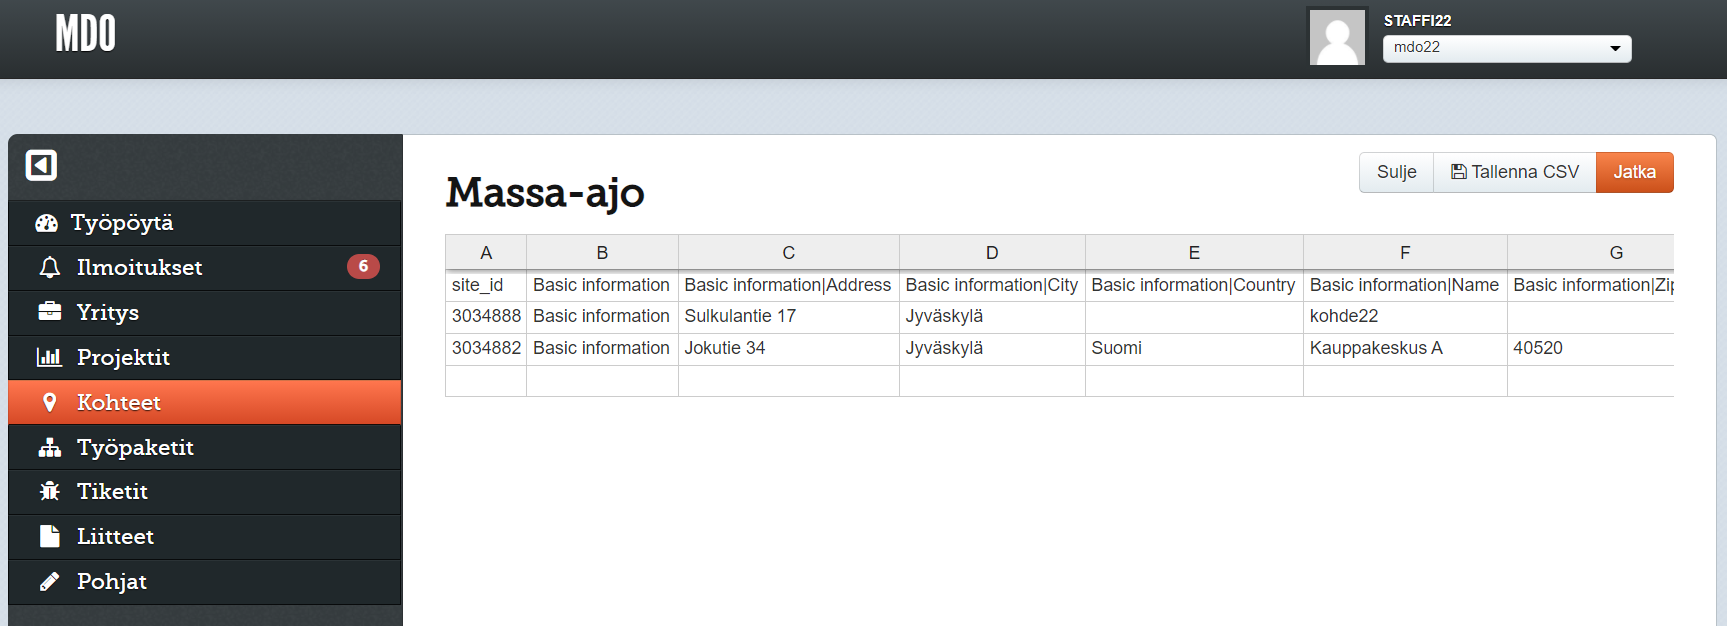Click the Projektit chart icon
This screenshot has height=626, width=1727.
point(49,357)
